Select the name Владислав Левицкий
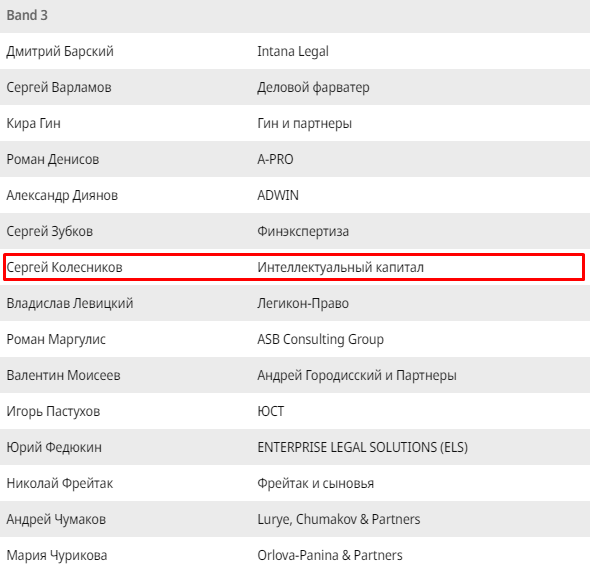 click(x=70, y=303)
